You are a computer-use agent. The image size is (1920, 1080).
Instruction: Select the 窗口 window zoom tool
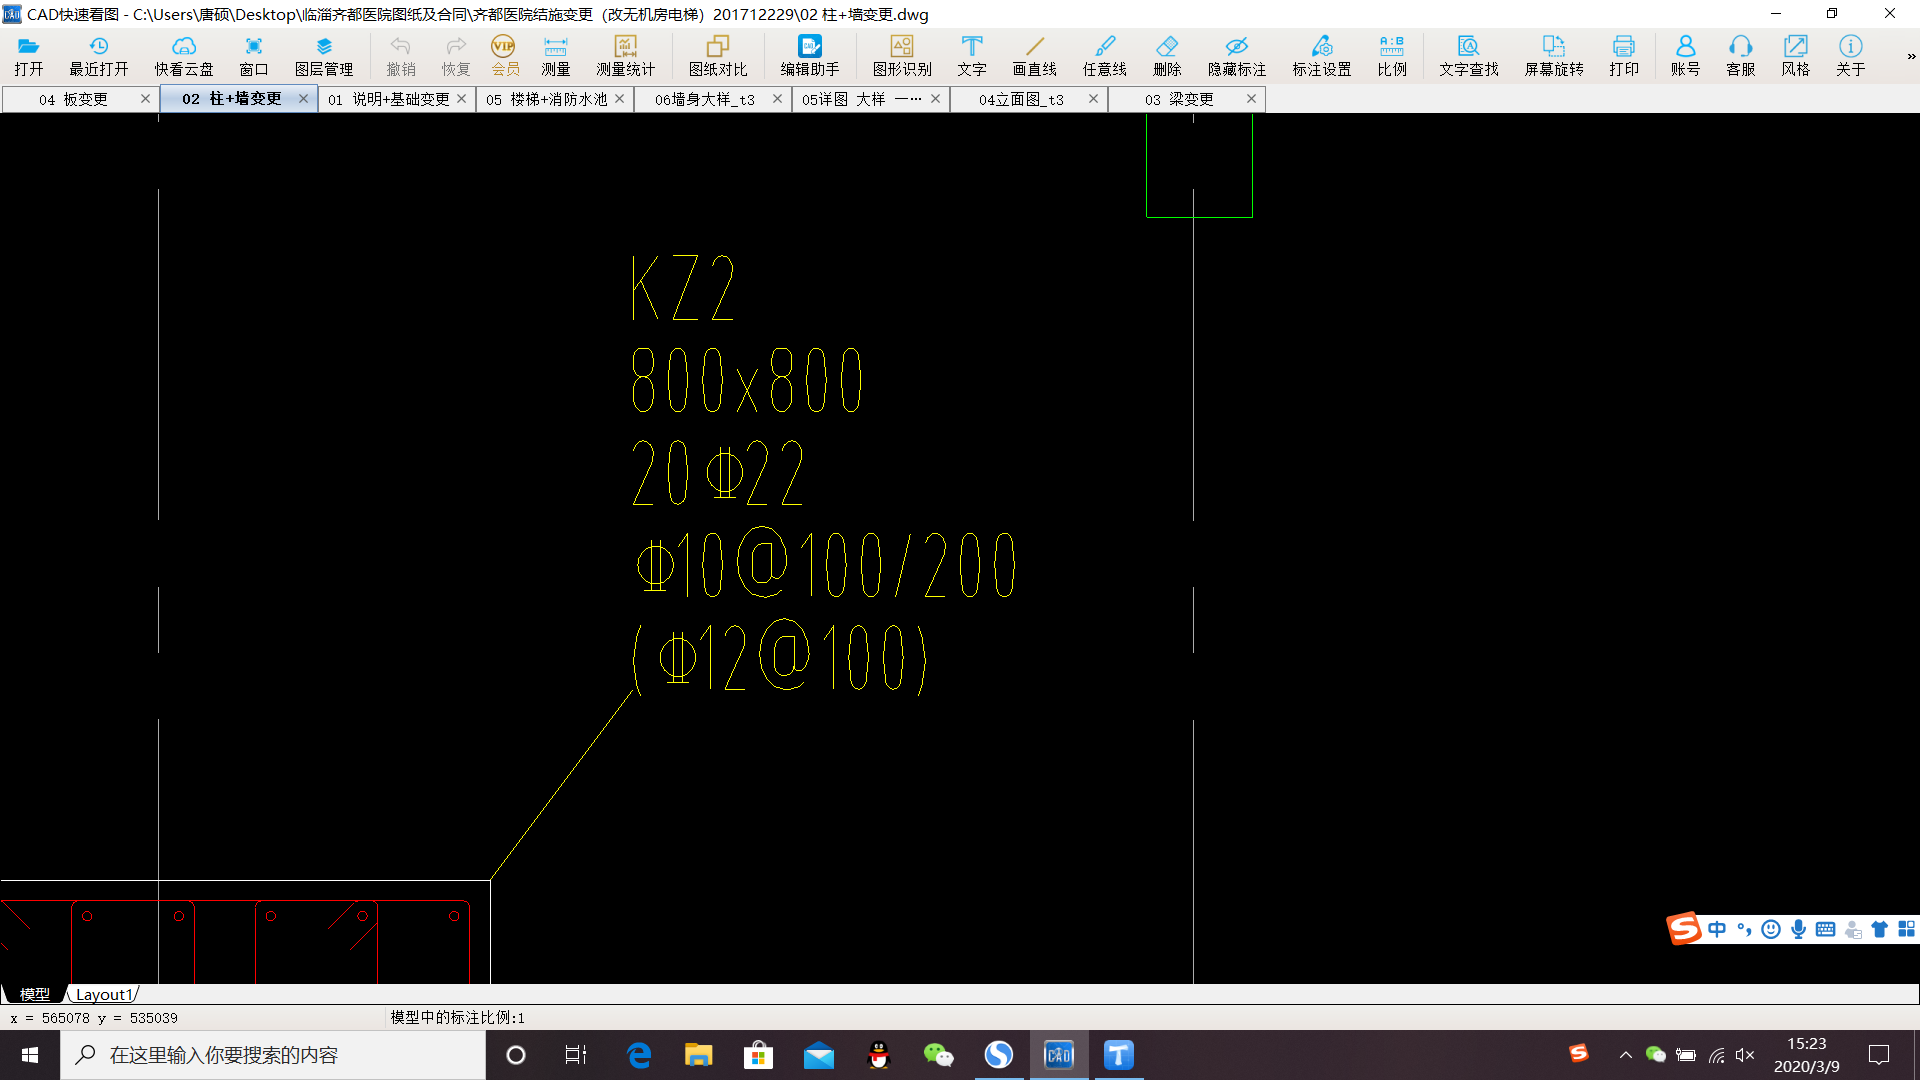point(254,56)
